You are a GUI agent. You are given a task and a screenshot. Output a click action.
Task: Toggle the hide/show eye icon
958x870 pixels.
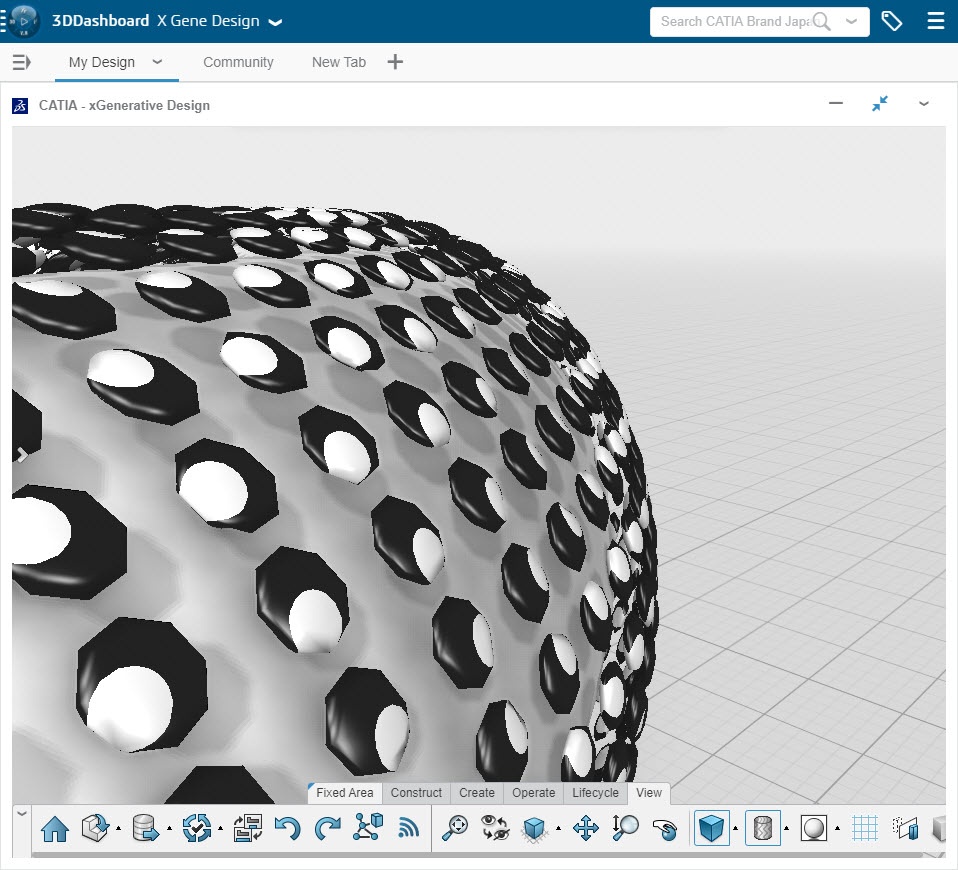click(495, 828)
